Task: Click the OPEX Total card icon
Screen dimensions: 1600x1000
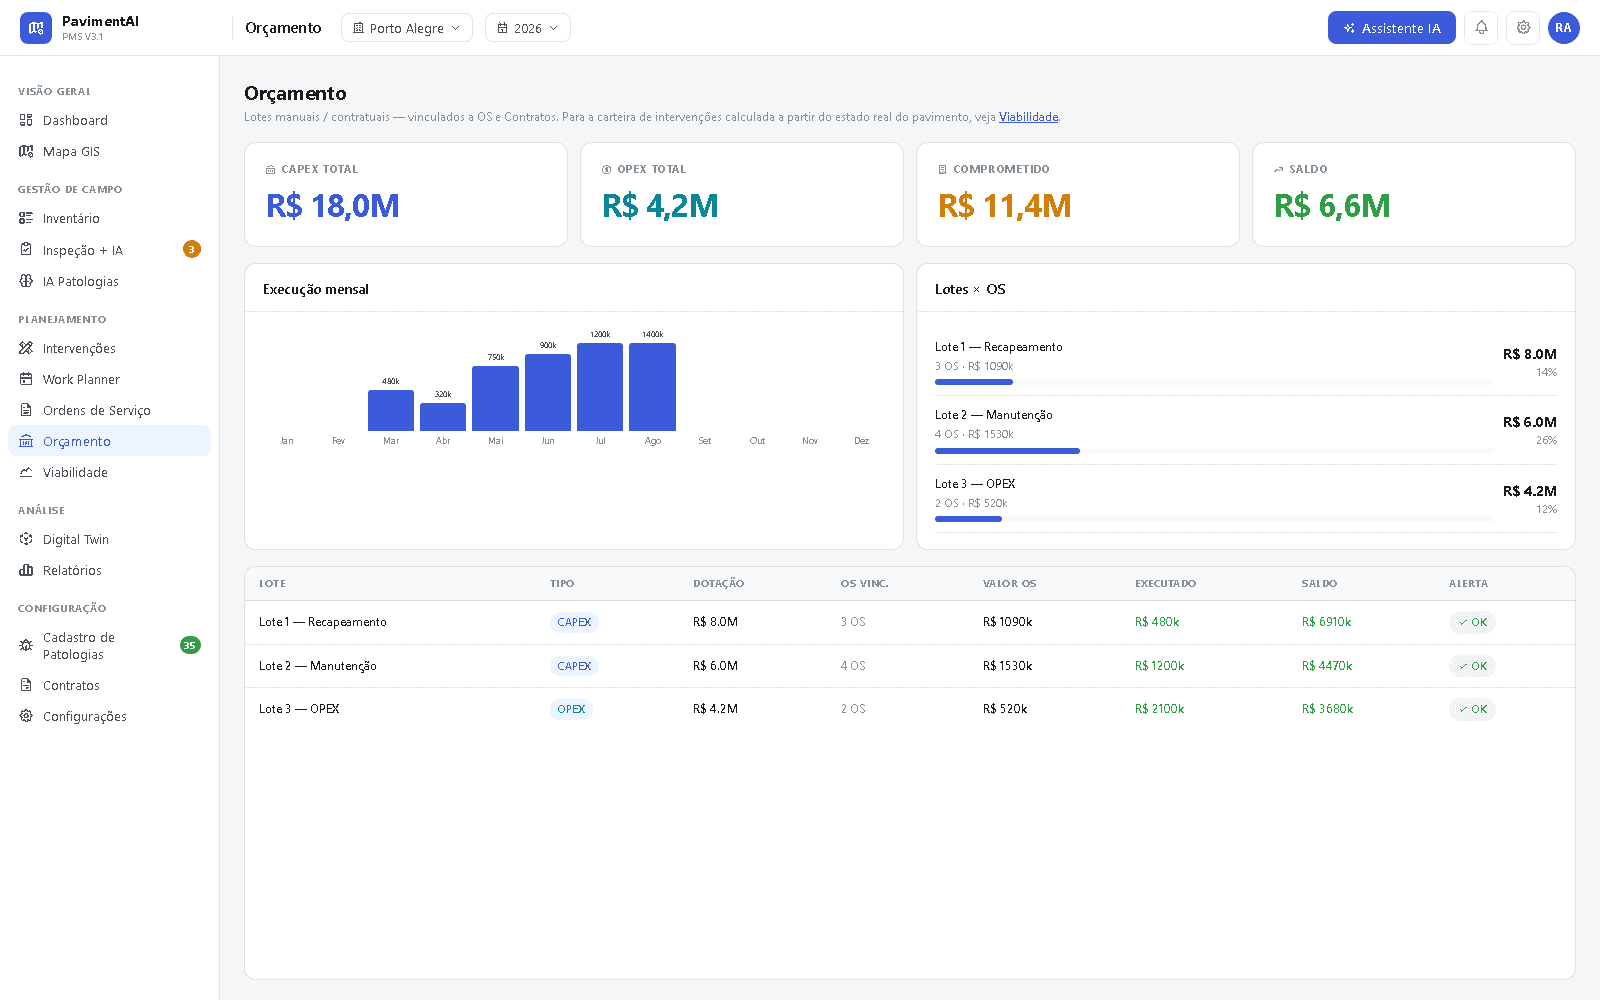Action: click(606, 170)
